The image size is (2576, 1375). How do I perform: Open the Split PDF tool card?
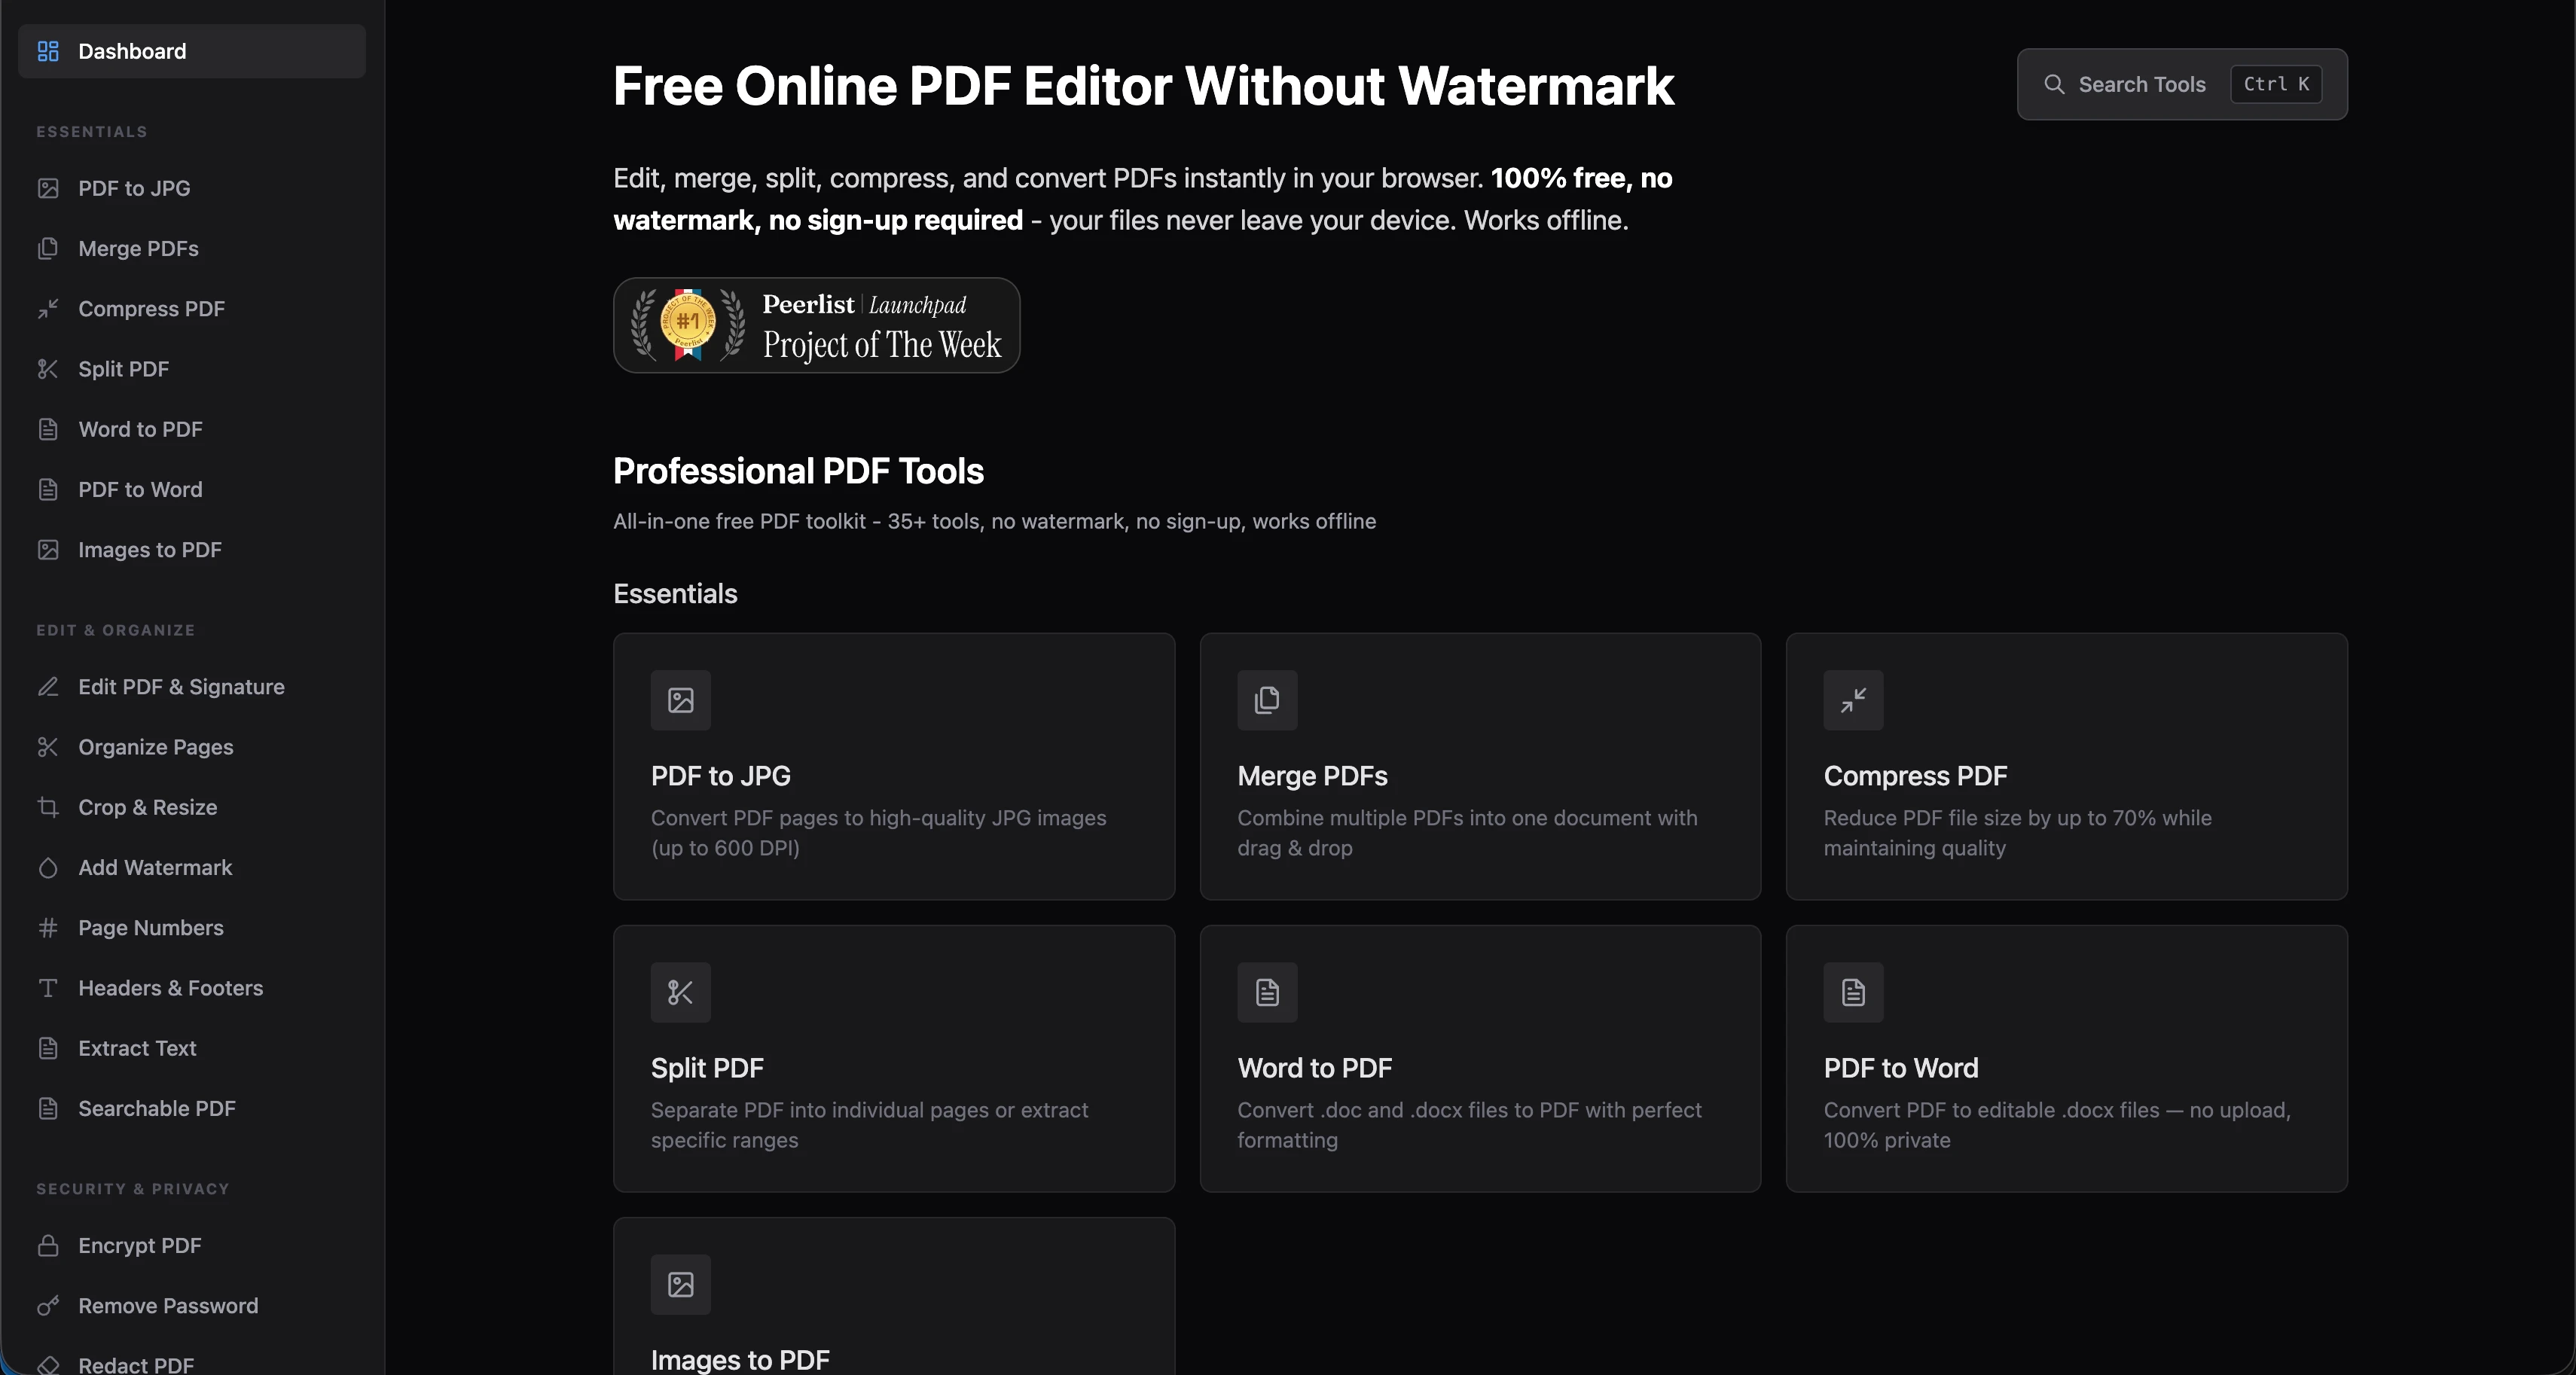pyautogui.click(x=893, y=1058)
